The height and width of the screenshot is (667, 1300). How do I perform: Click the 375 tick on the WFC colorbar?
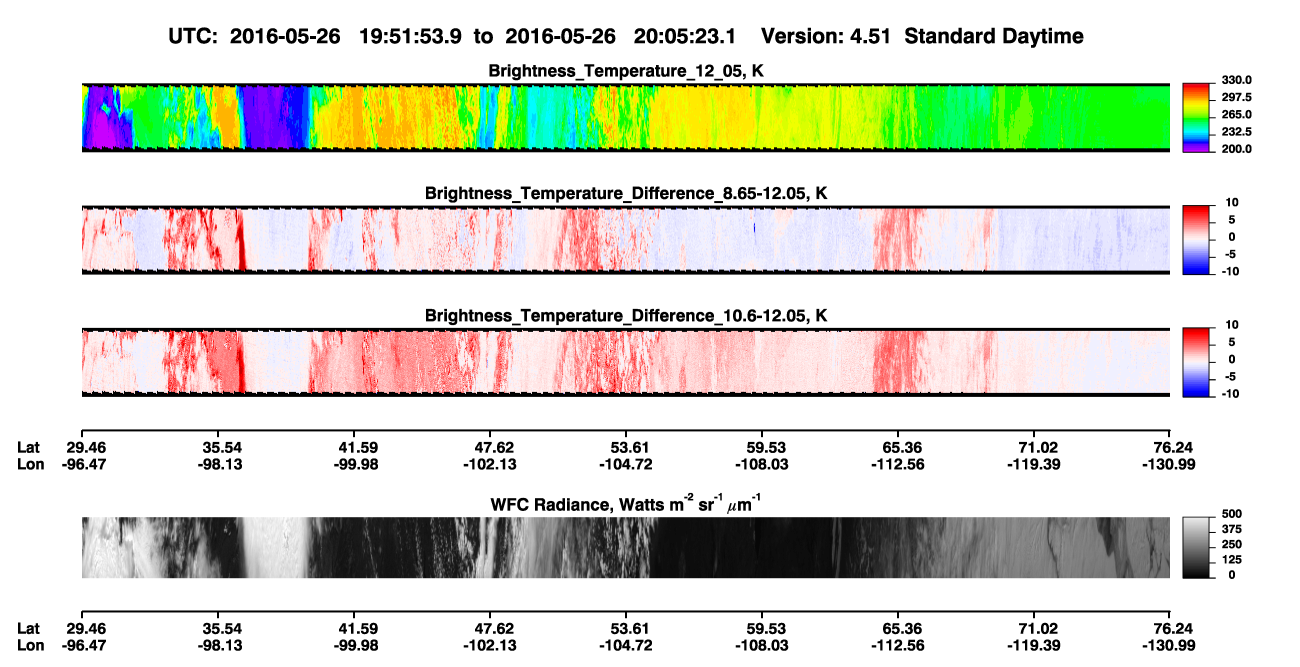tap(1233, 529)
